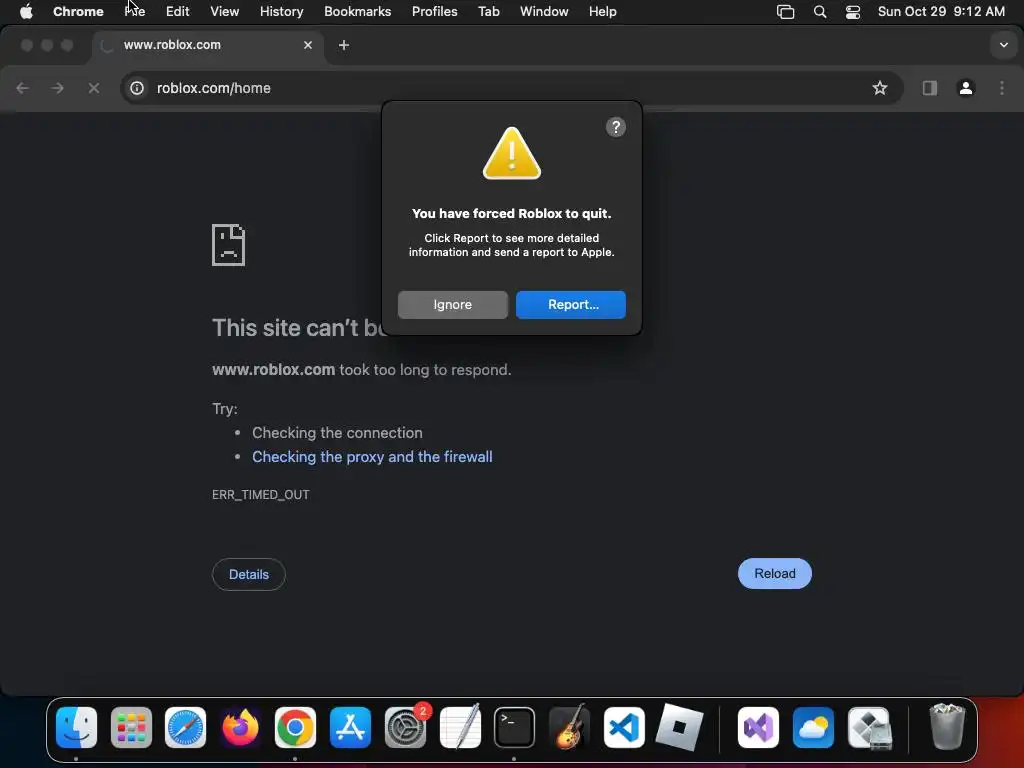This screenshot has height=768, width=1024.
Task: Click Report... in the crash dialog
Action: point(571,305)
